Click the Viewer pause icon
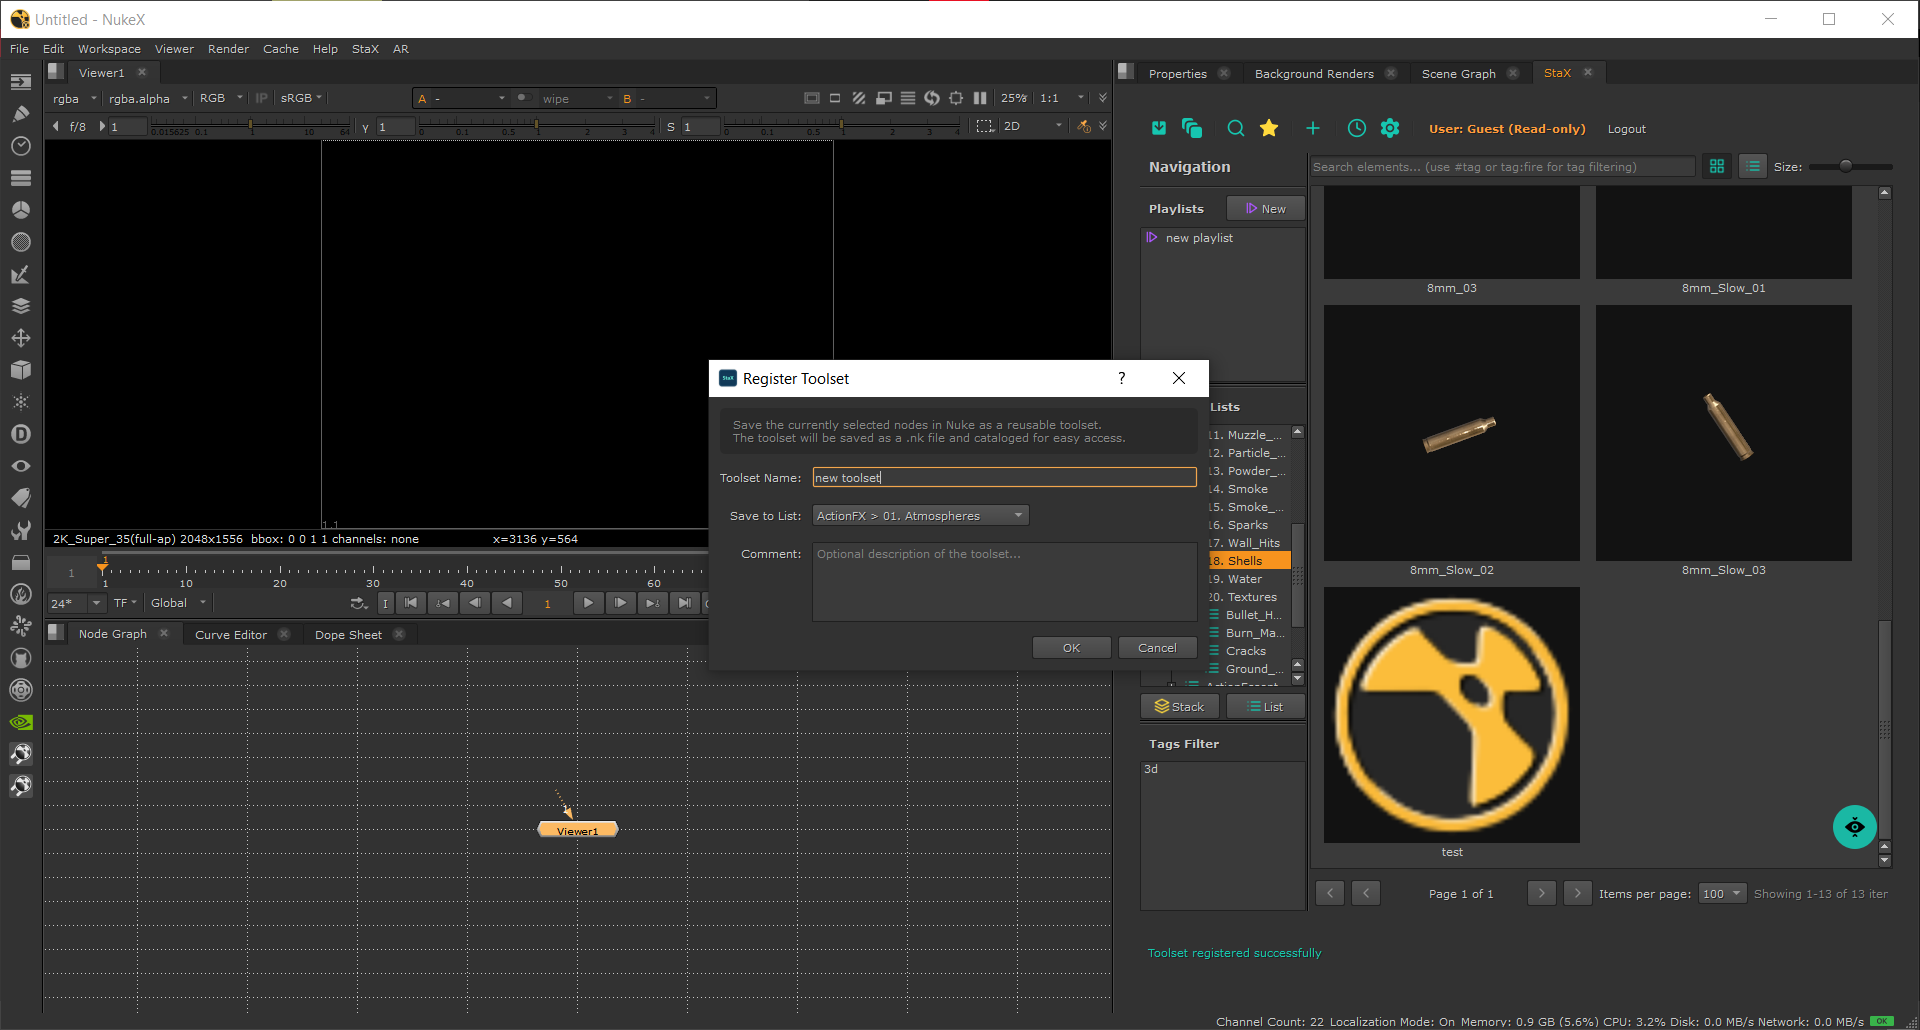Viewport: 1920px width, 1030px height. coord(980,98)
